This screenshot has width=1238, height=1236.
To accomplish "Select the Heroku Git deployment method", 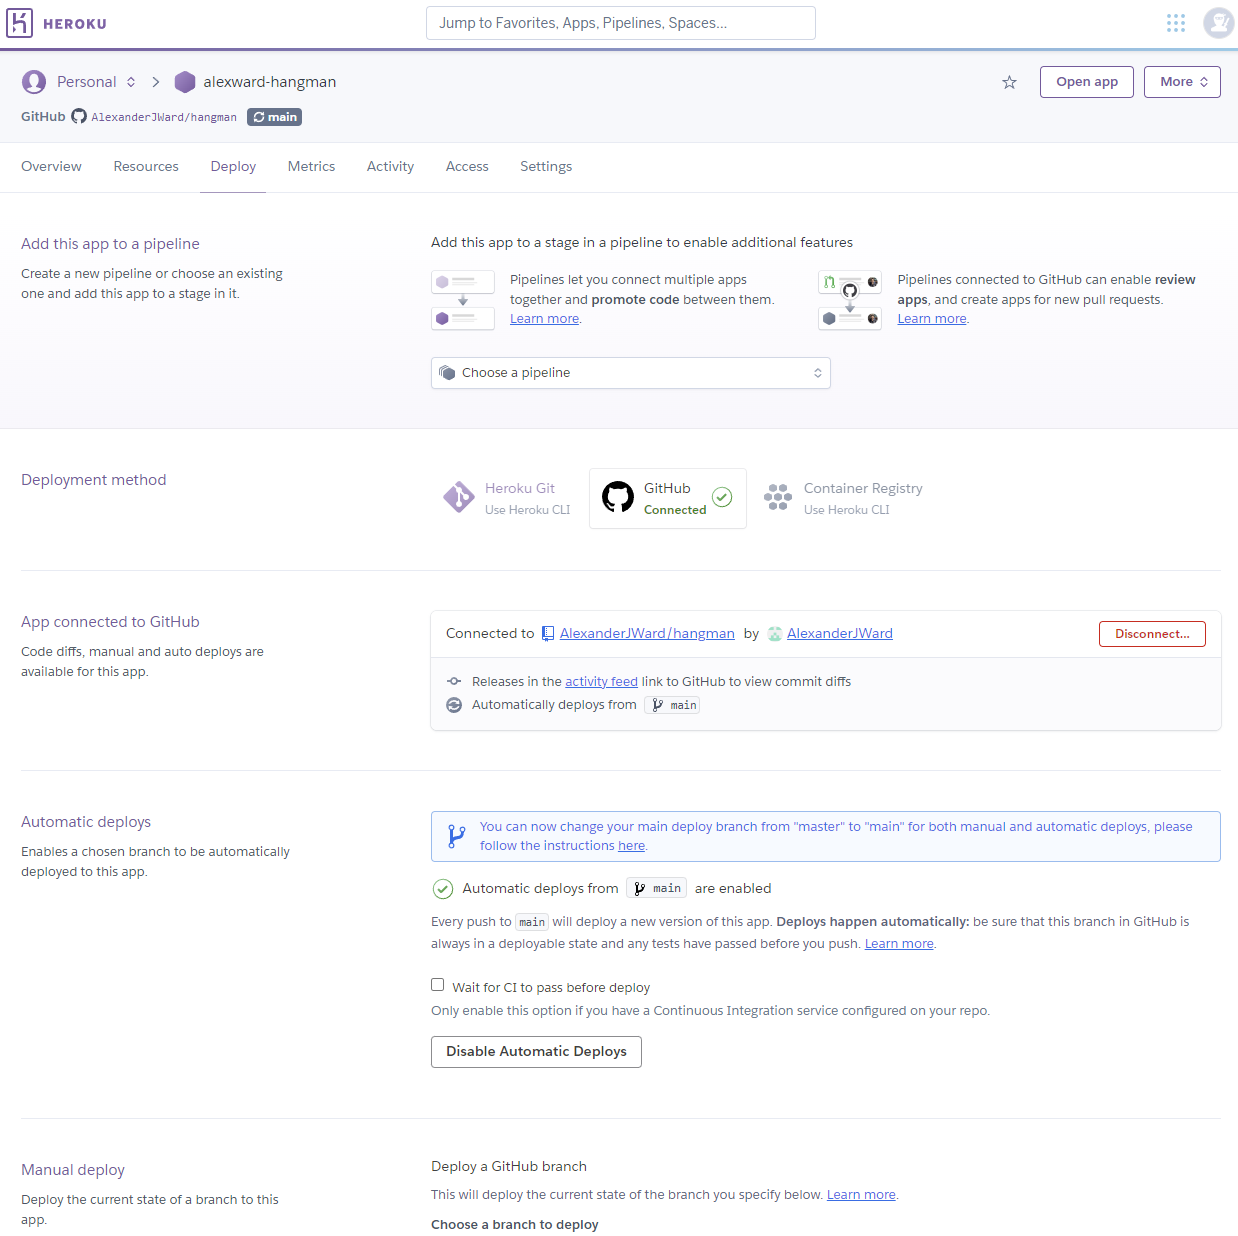I will coord(507,498).
